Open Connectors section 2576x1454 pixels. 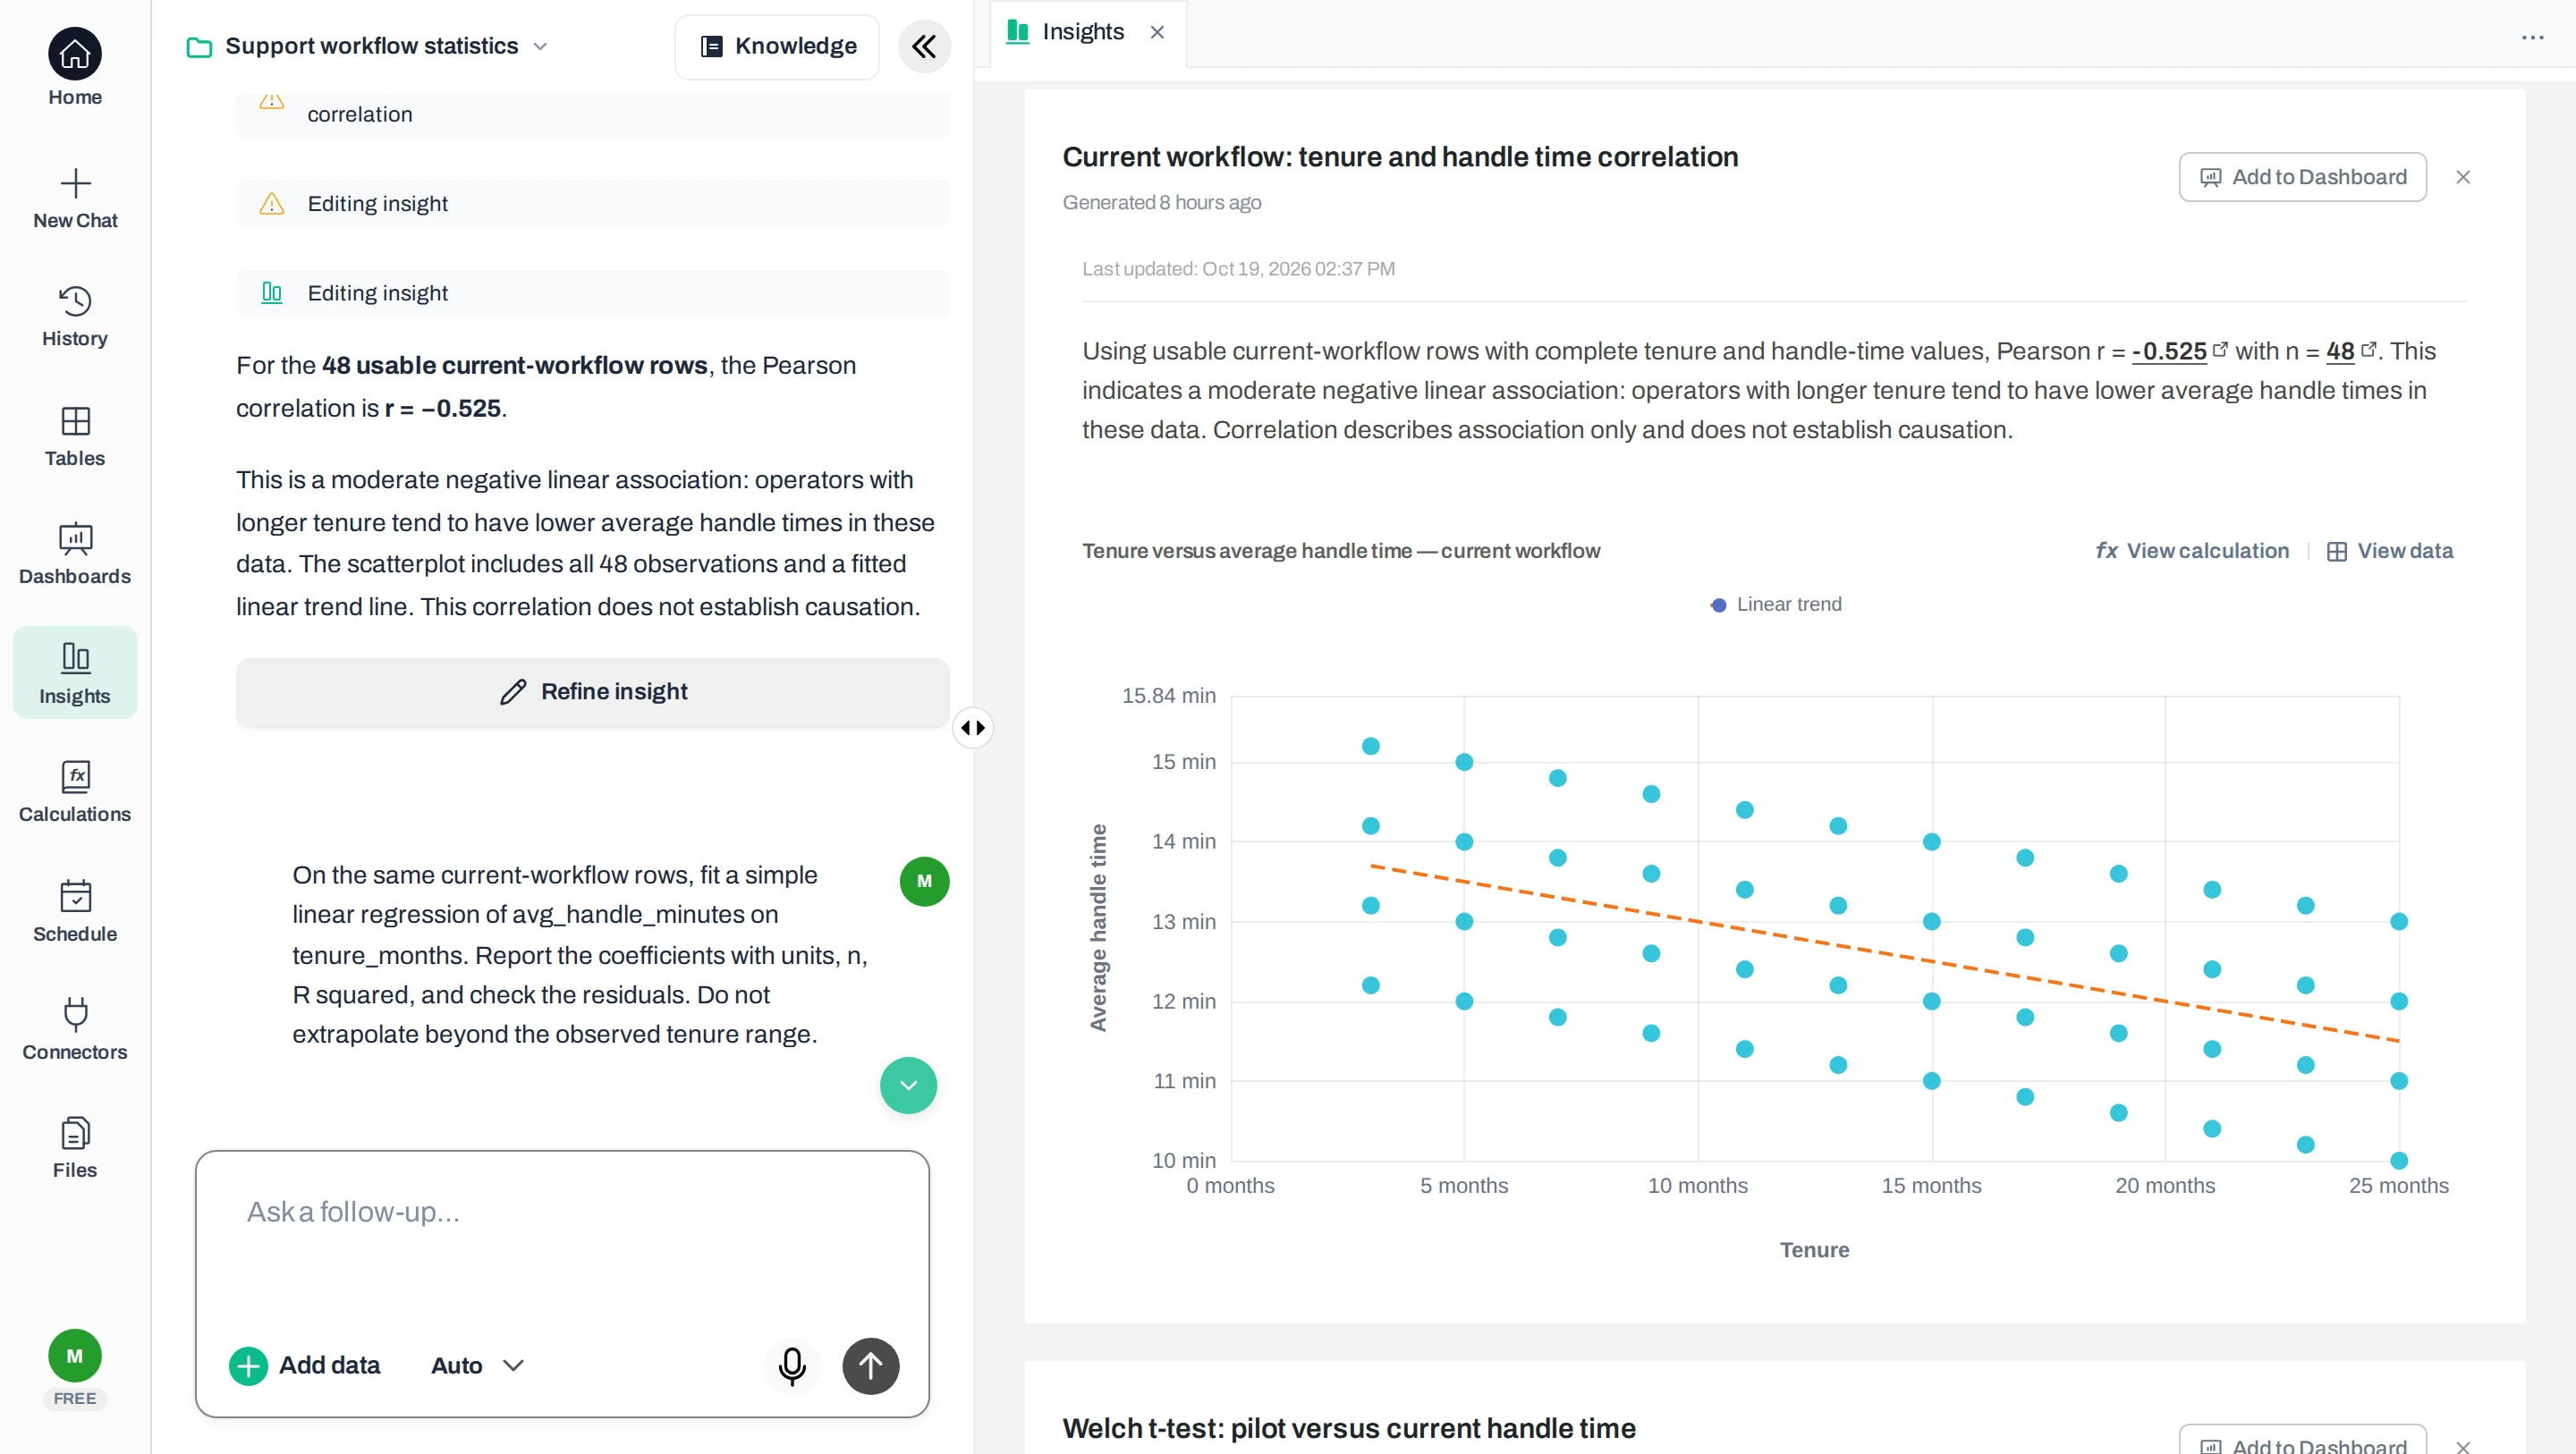point(75,1029)
